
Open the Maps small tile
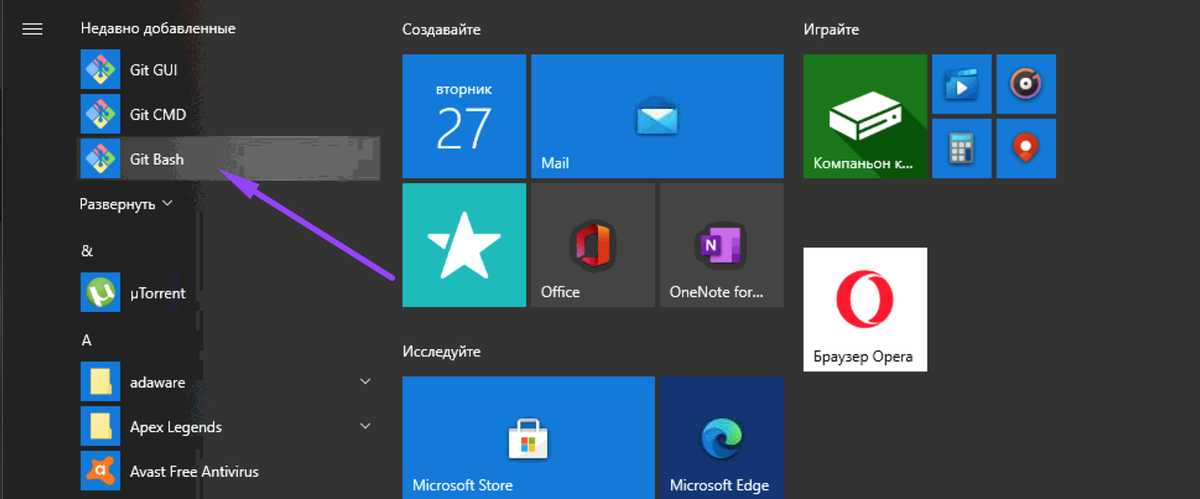1026,148
